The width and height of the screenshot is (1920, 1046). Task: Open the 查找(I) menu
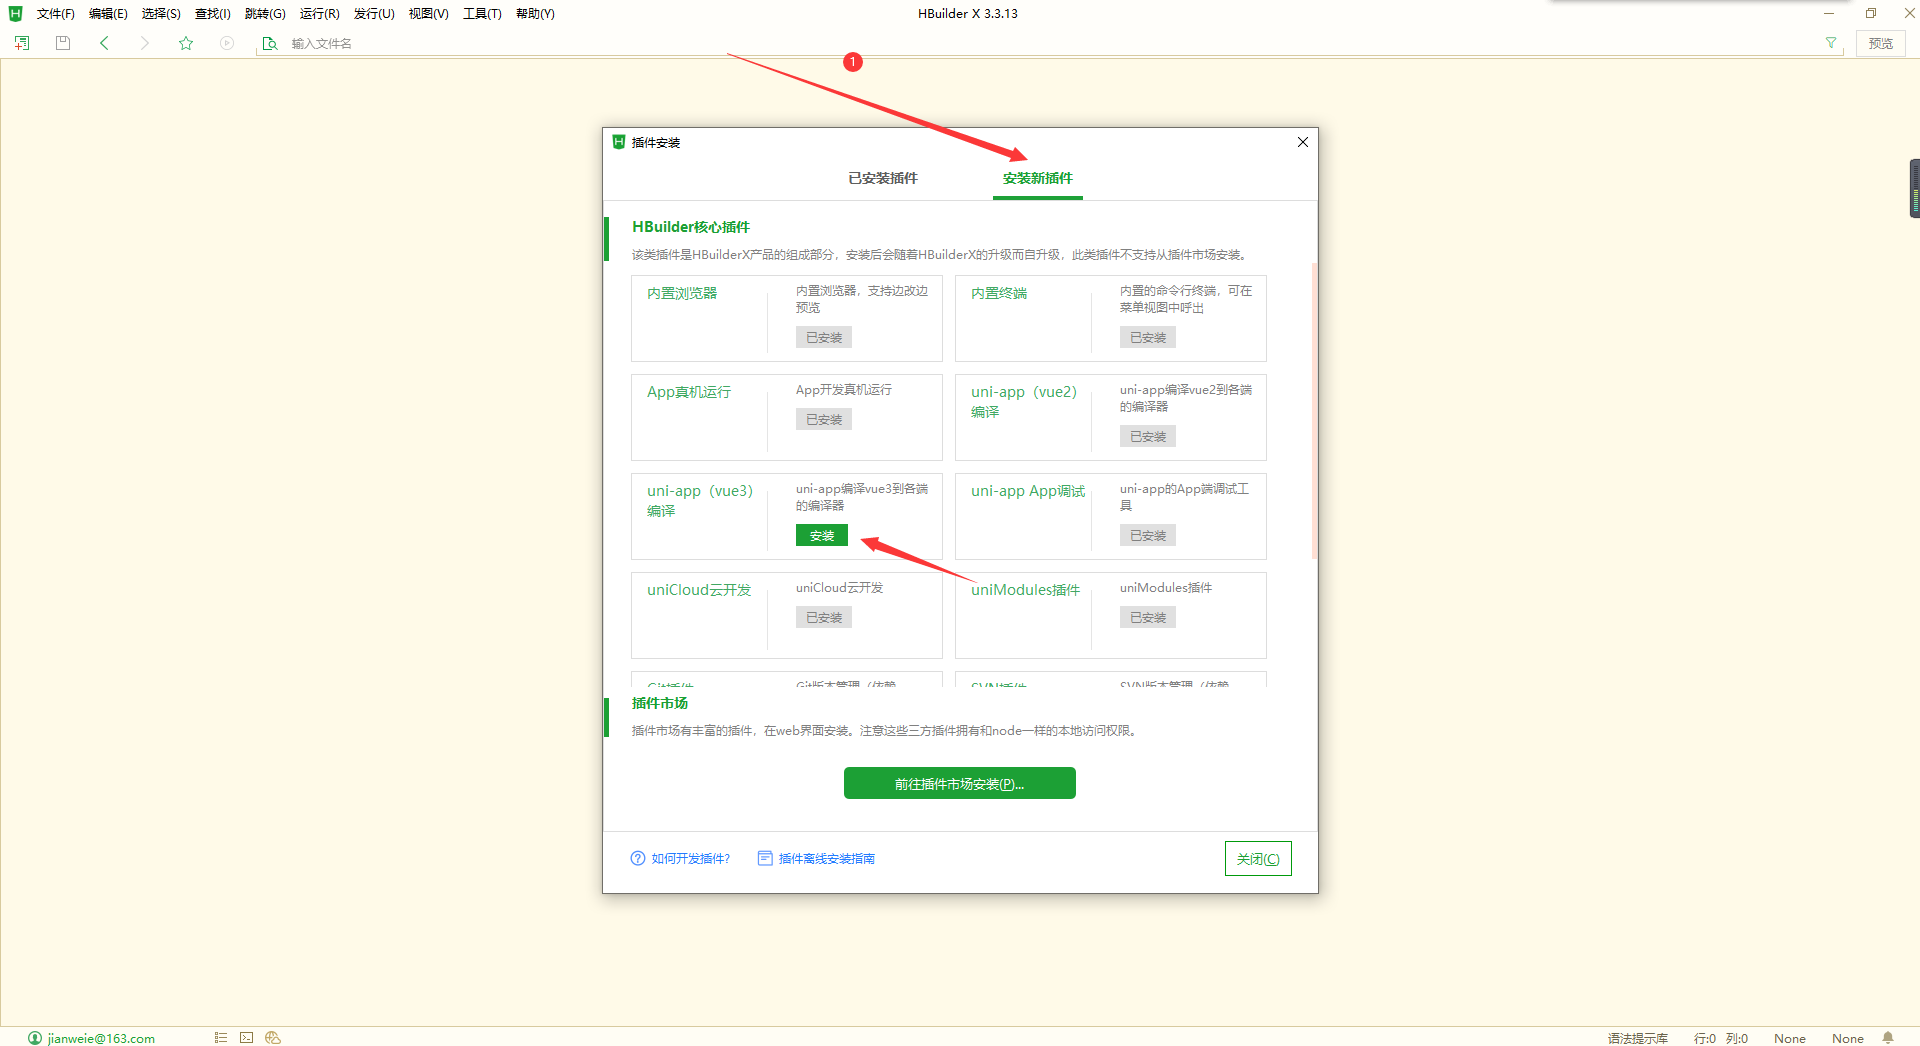click(x=213, y=13)
